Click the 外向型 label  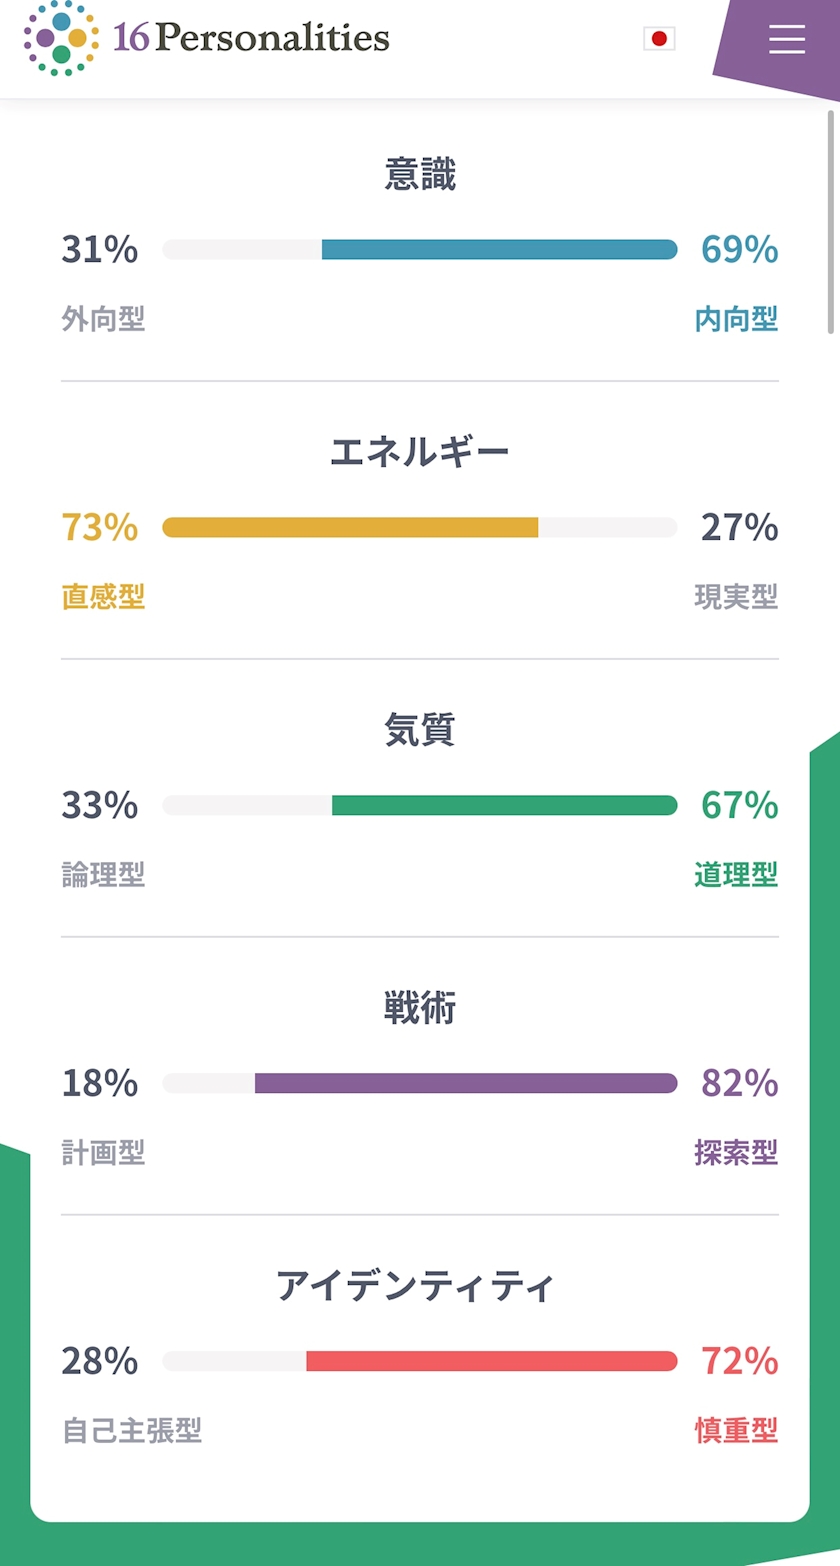pyautogui.click(x=103, y=320)
